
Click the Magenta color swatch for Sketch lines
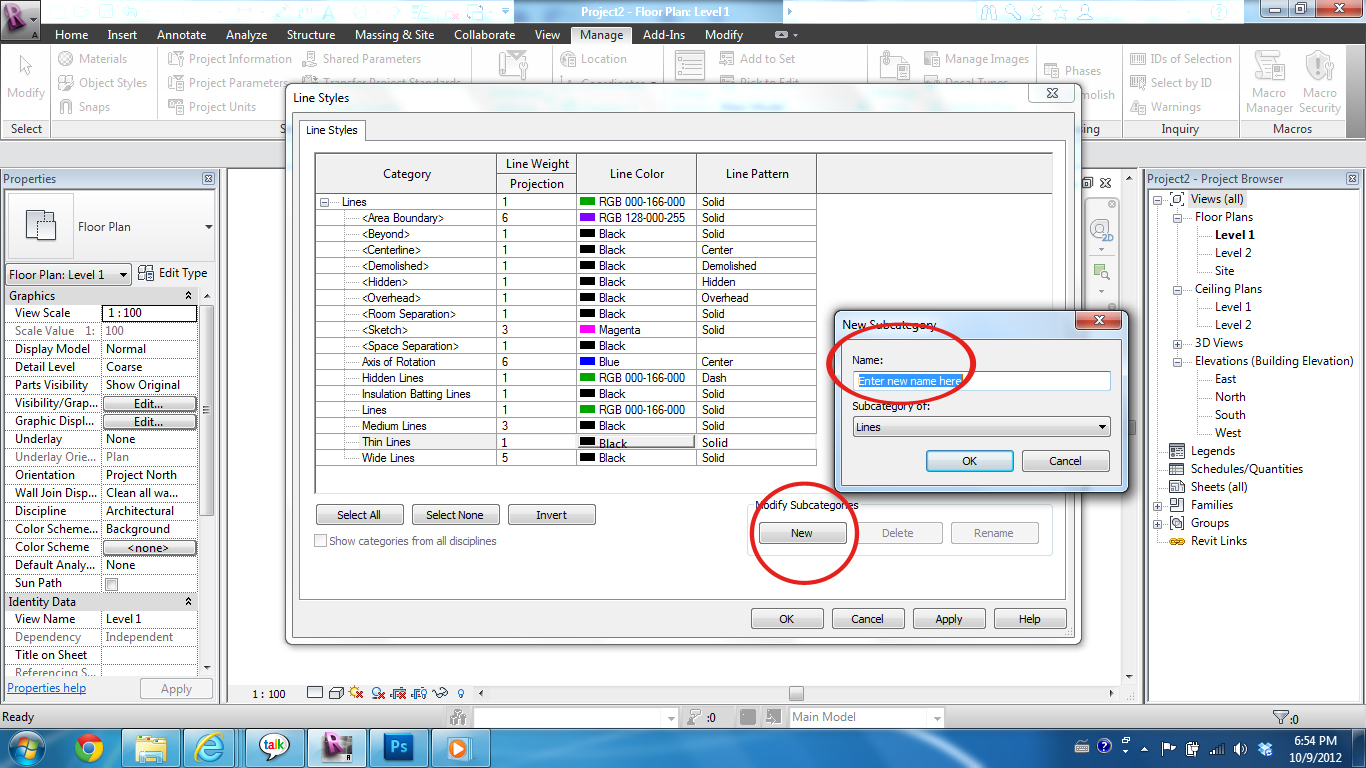pos(586,329)
